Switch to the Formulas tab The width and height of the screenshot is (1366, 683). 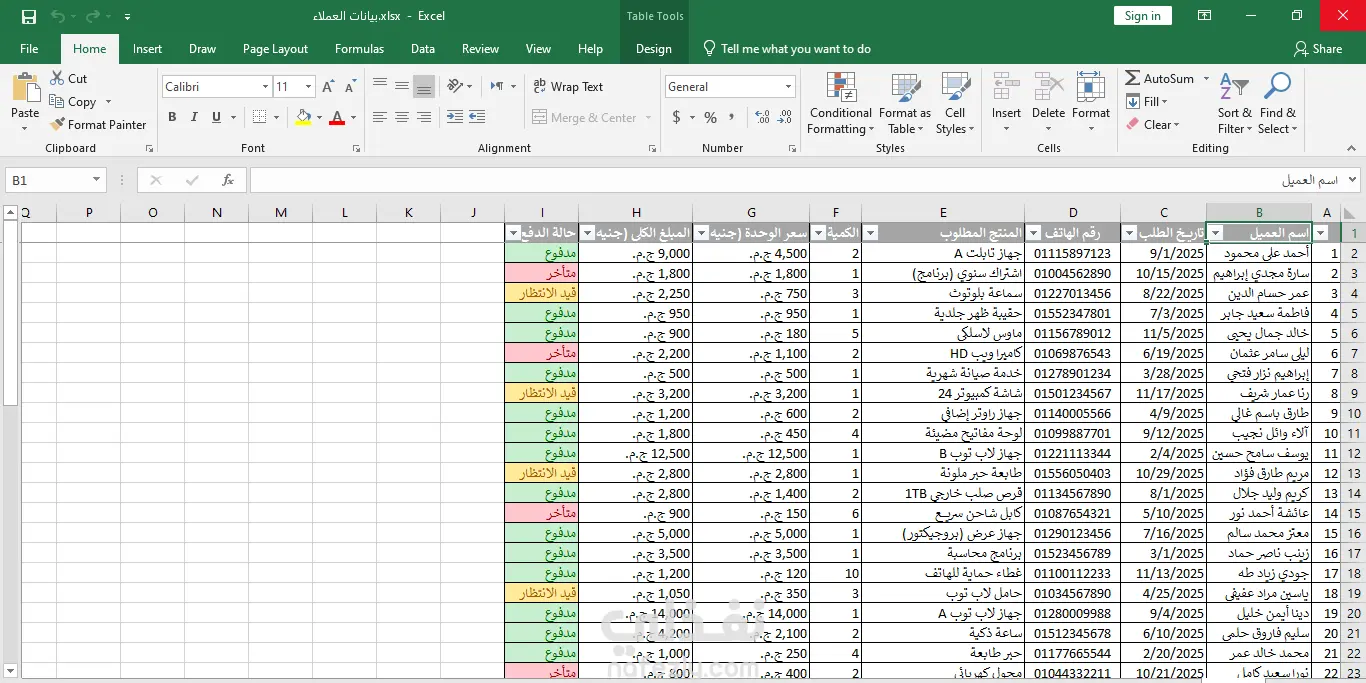pos(359,49)
